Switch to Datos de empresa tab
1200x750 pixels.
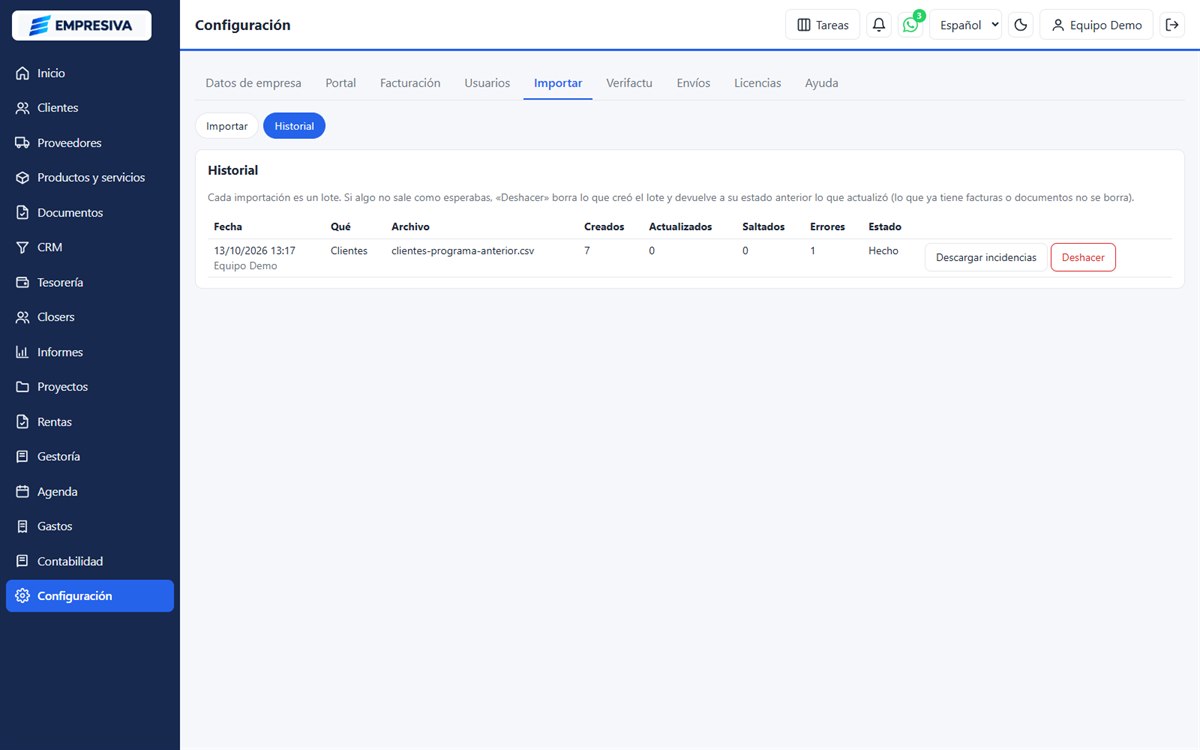pos(253,83)
